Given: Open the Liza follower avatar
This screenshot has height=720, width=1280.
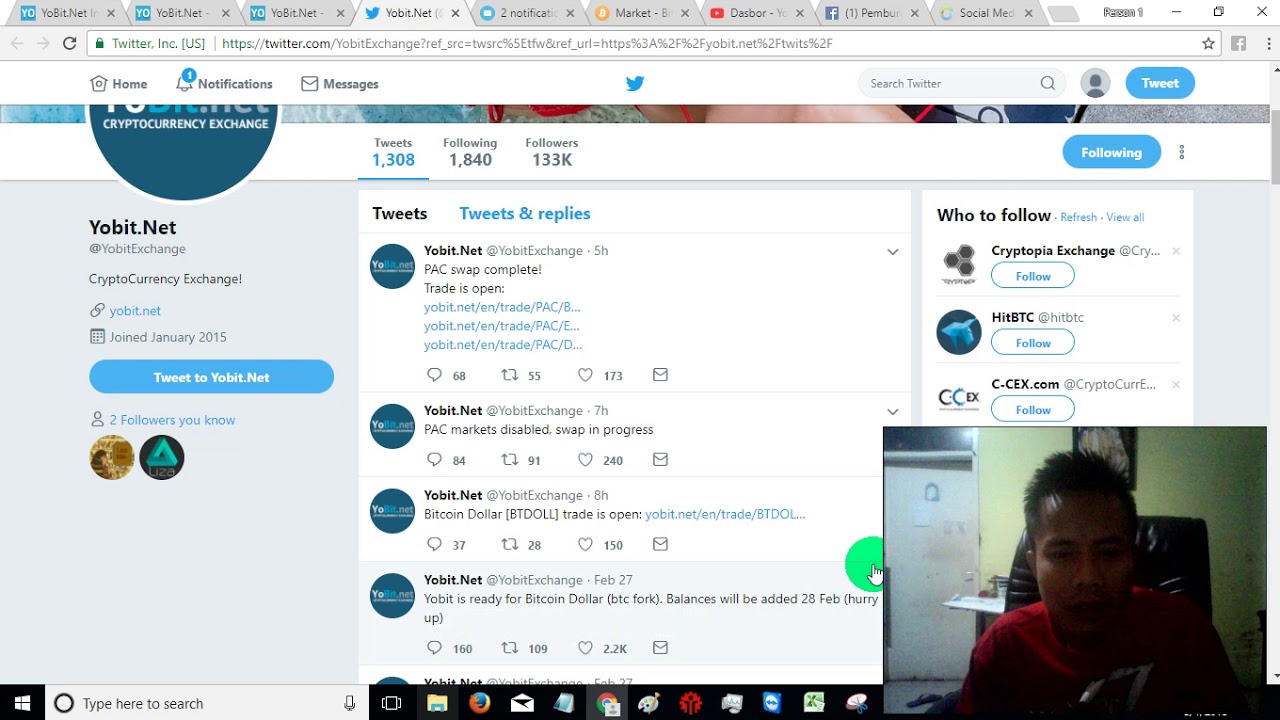Looking at the screenshot, I should (162, 457).
